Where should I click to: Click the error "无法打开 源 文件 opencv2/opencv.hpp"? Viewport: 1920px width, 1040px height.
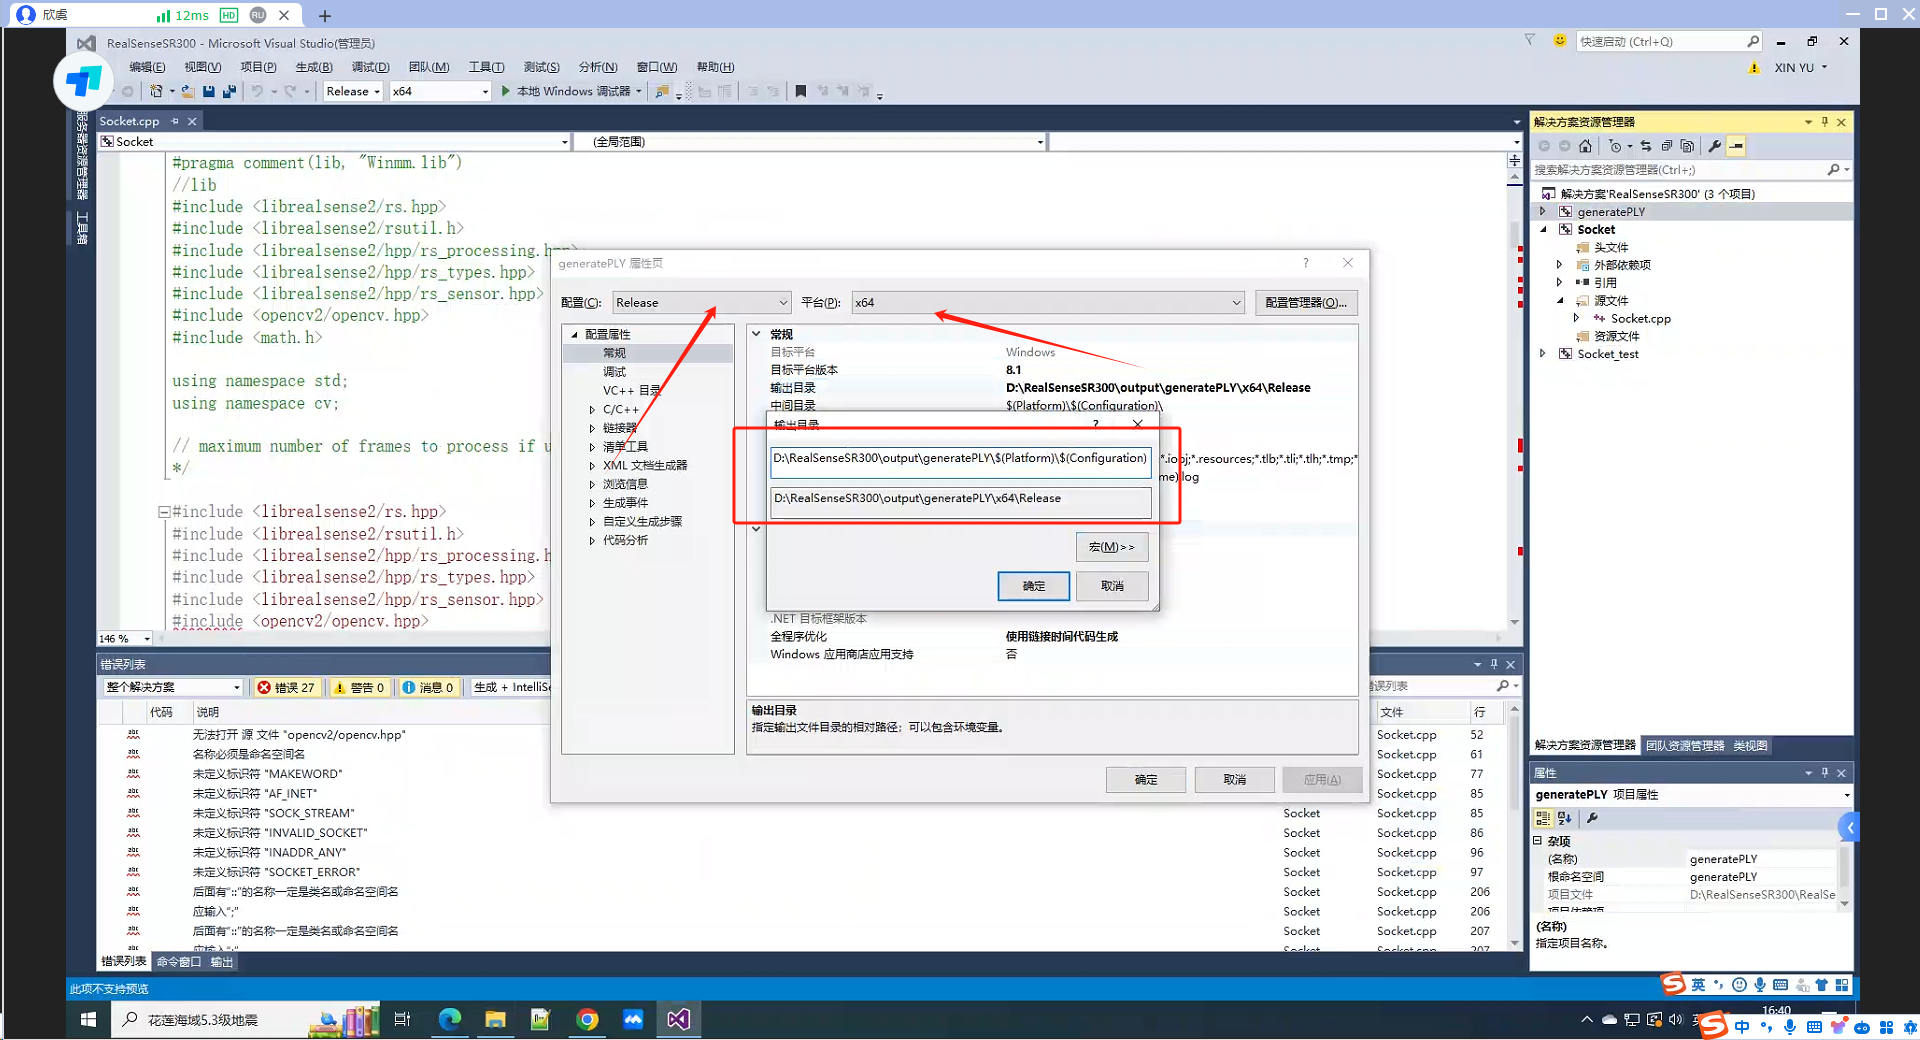click(299, 735)
